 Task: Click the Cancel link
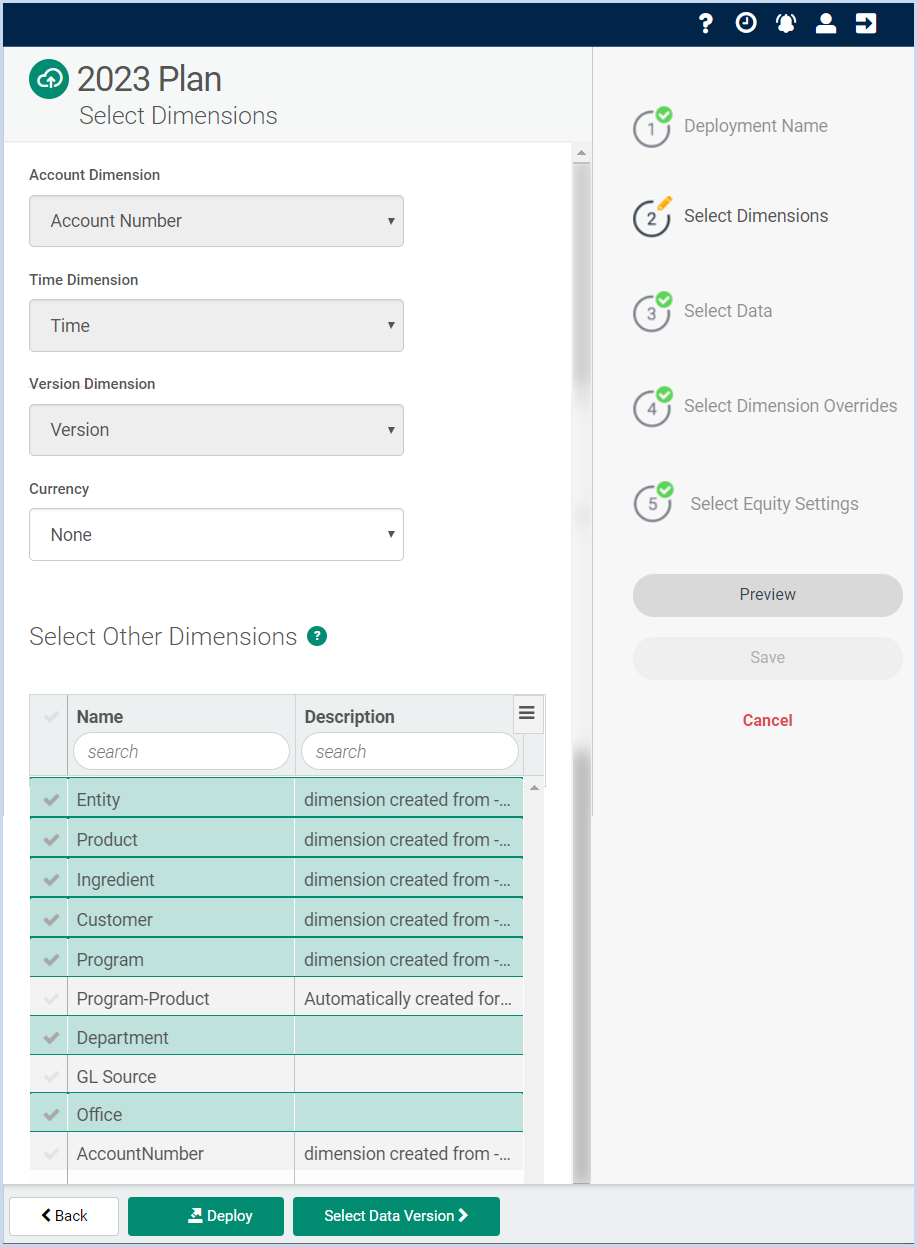pos(768,720)
